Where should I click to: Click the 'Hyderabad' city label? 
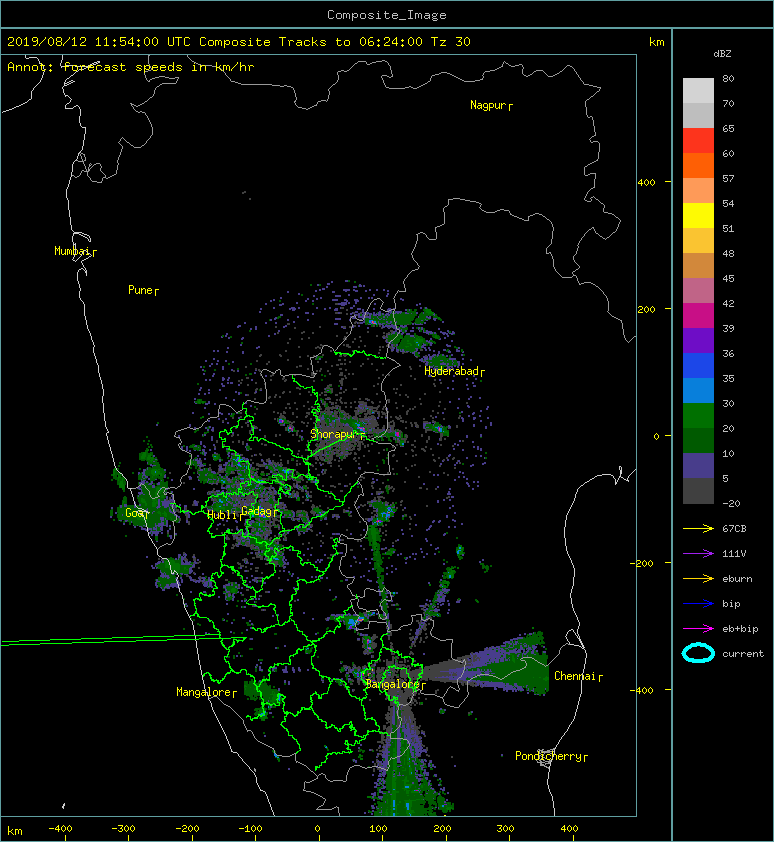[451, 371]
